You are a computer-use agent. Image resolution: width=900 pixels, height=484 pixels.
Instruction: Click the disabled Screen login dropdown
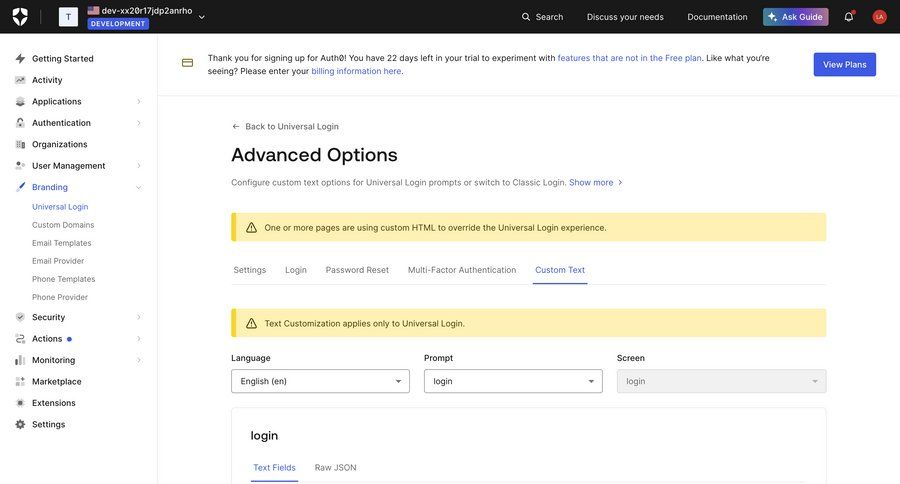point(721,381)
